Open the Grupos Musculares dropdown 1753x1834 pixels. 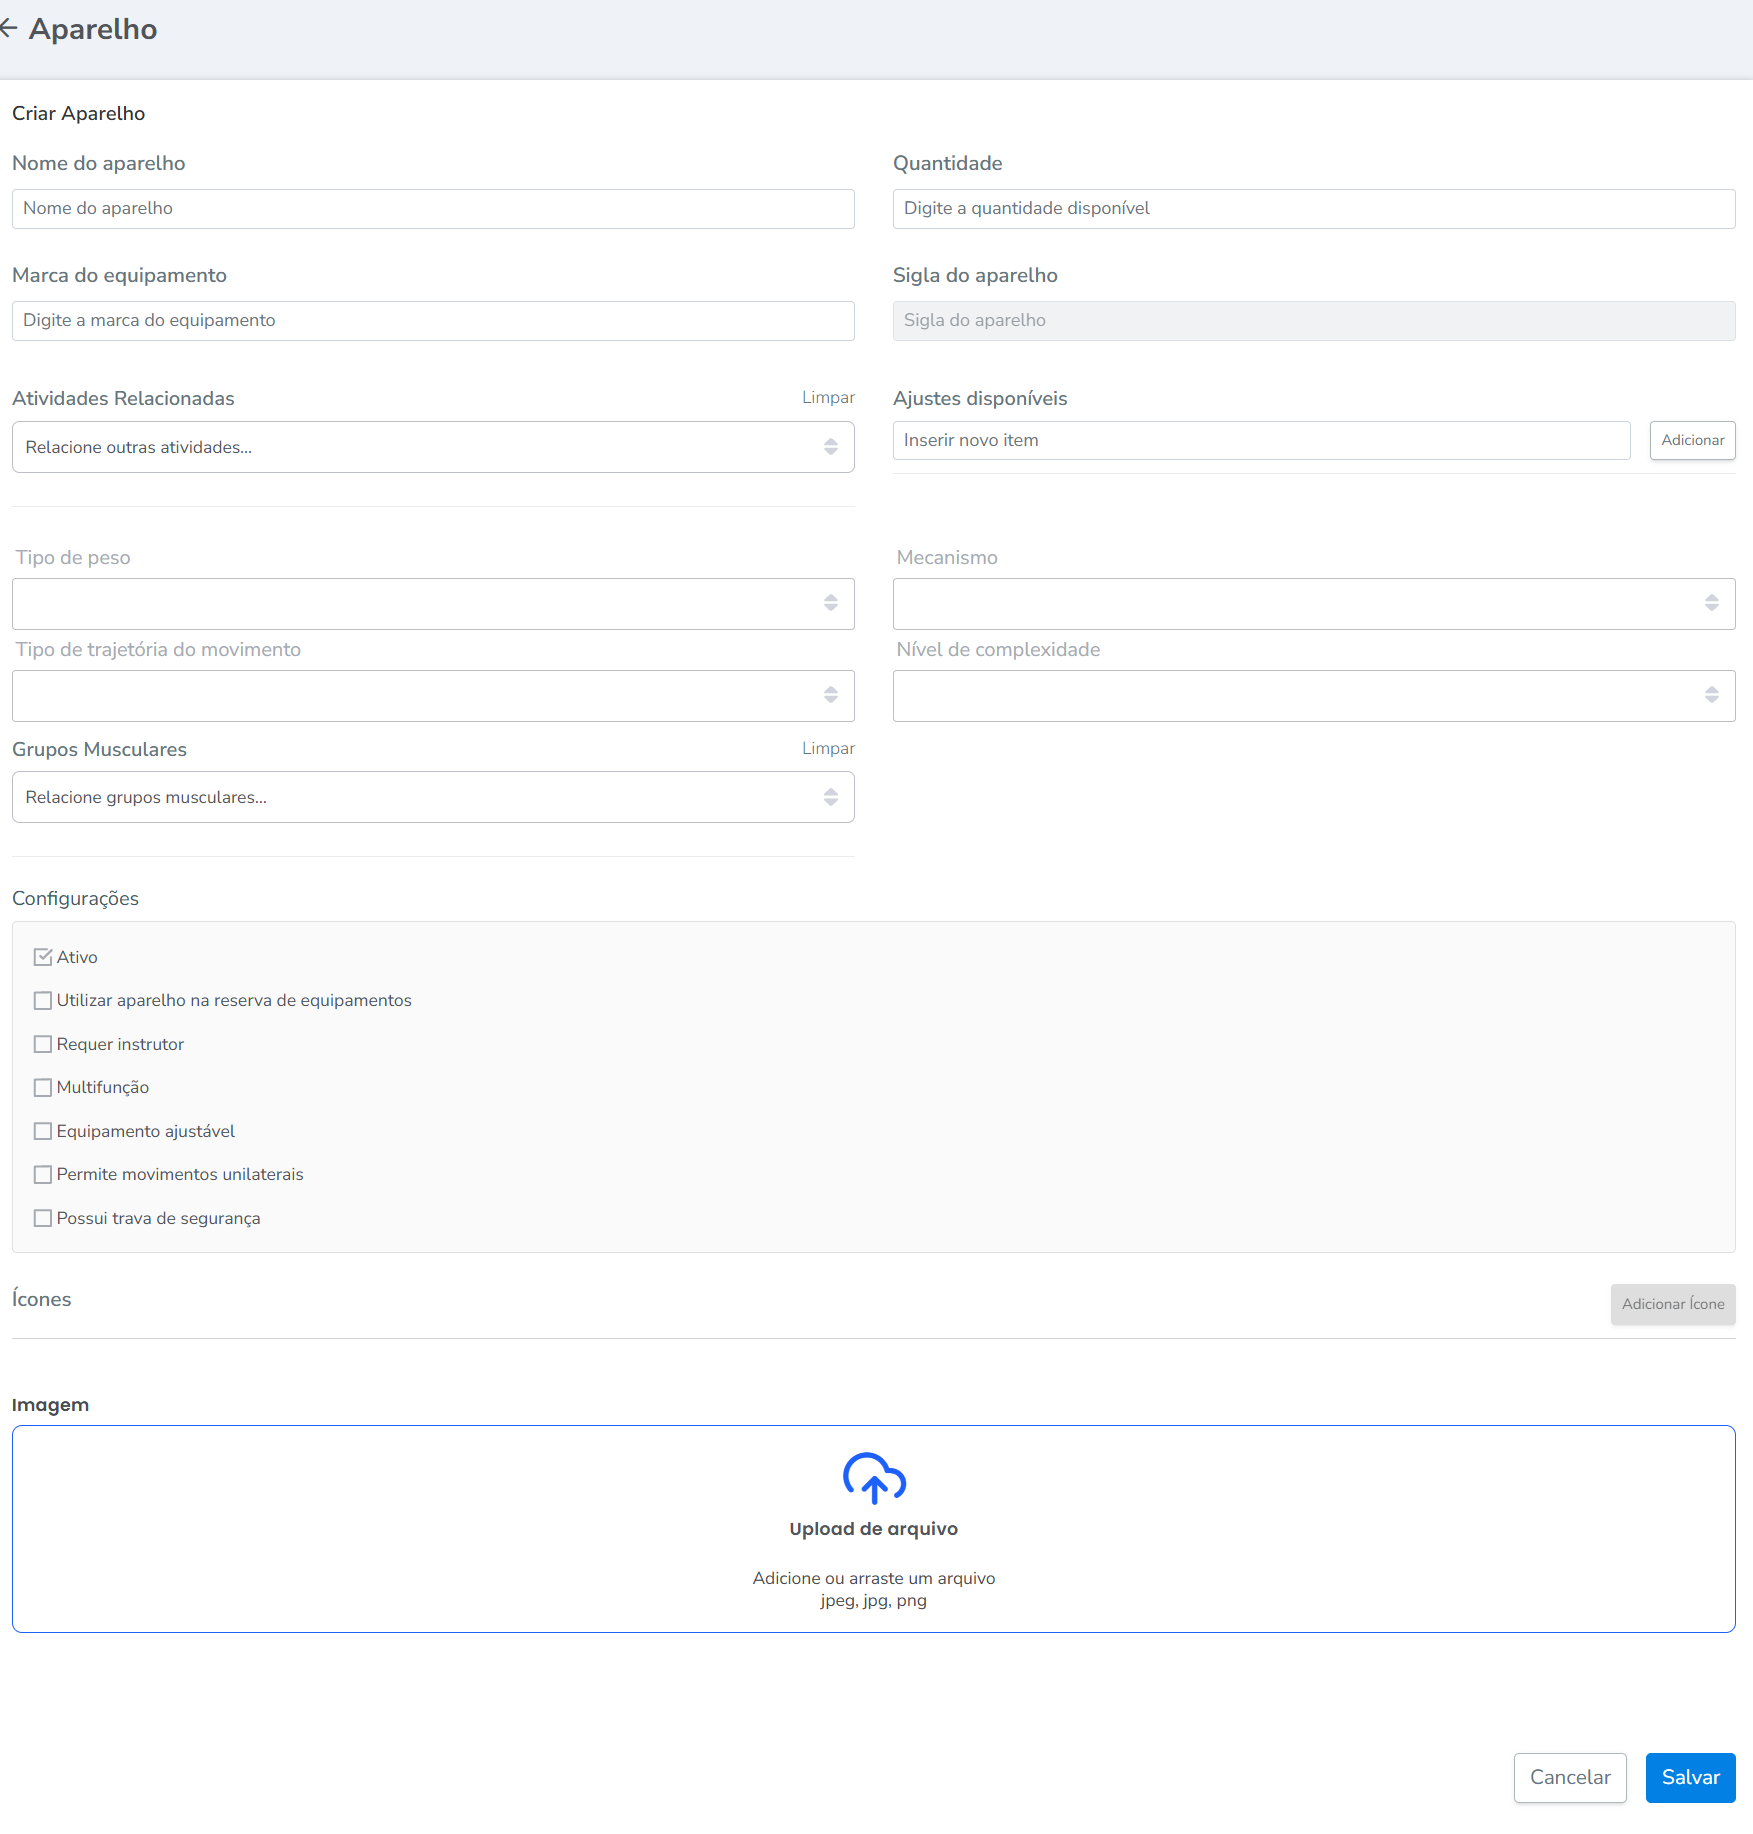432,797
